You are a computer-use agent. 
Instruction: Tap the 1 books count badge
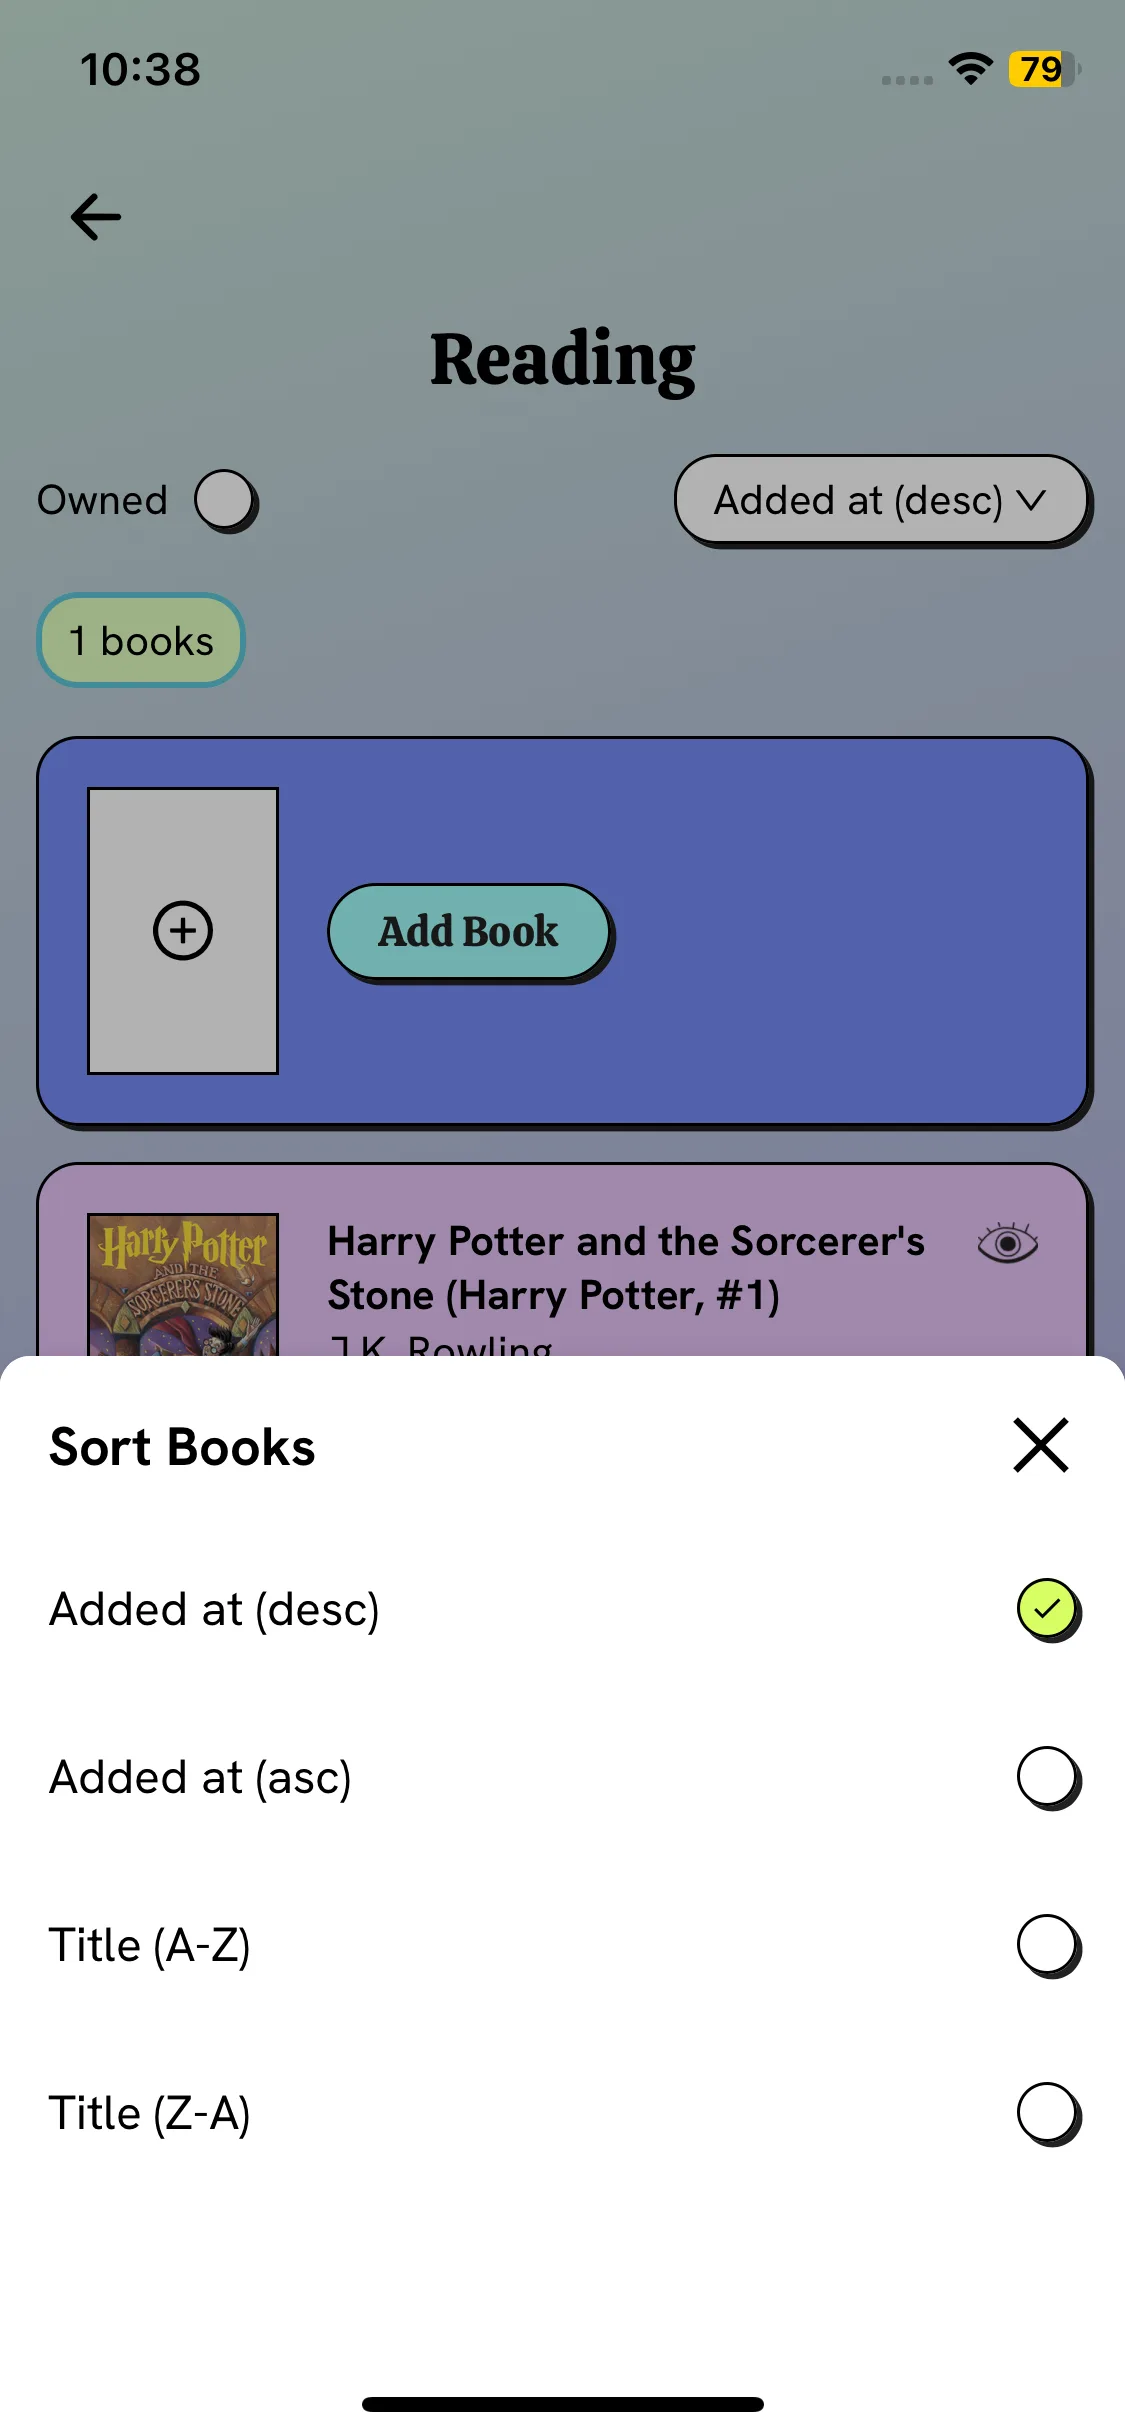pyautogui.click(x=141, y=641)
